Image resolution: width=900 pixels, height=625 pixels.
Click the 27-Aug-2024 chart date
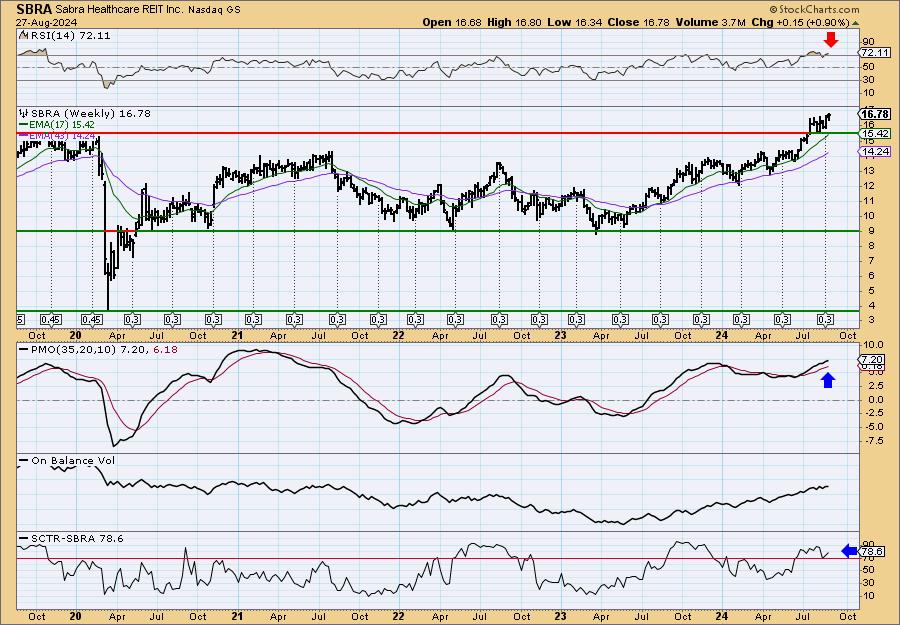click(x=44, y=22)
